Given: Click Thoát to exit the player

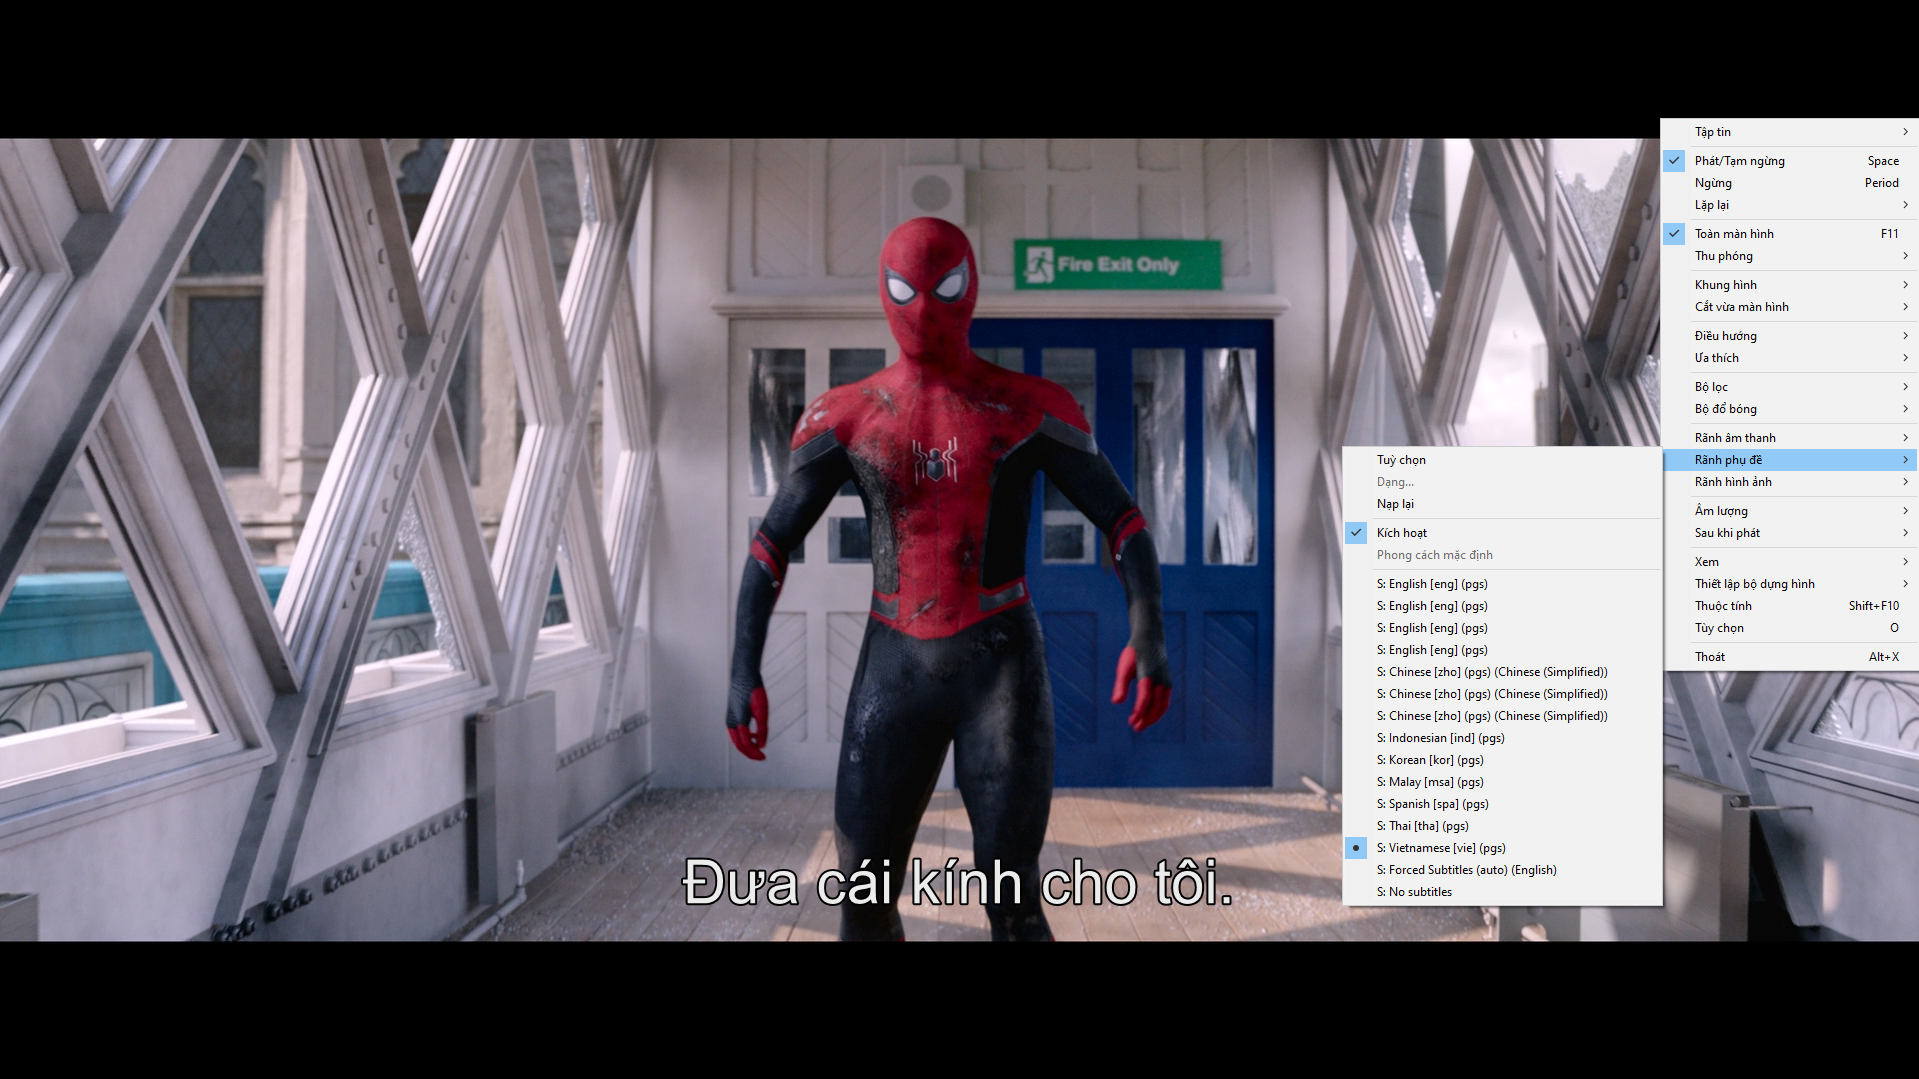Looking at the screenshot, I should (1790, 657).
